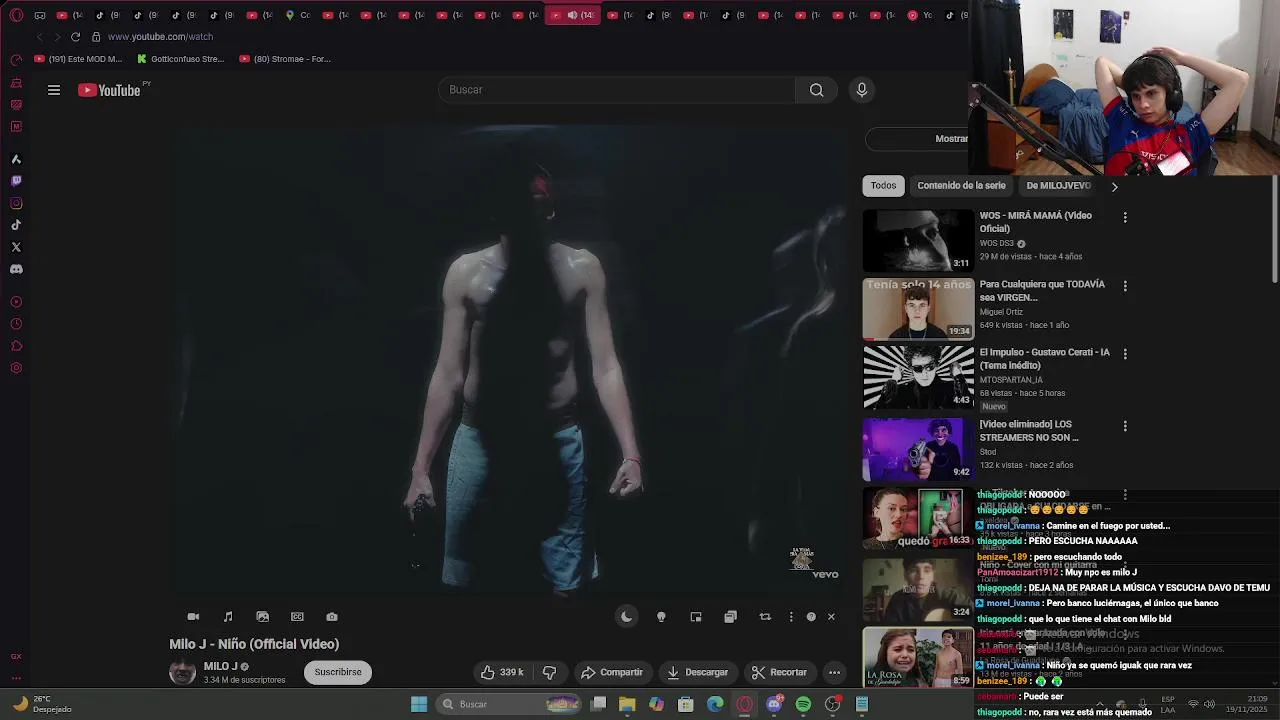Select the Todos filter chip
The width and height of the screenshot is (1280, 720).
click(x=883, y=185)
